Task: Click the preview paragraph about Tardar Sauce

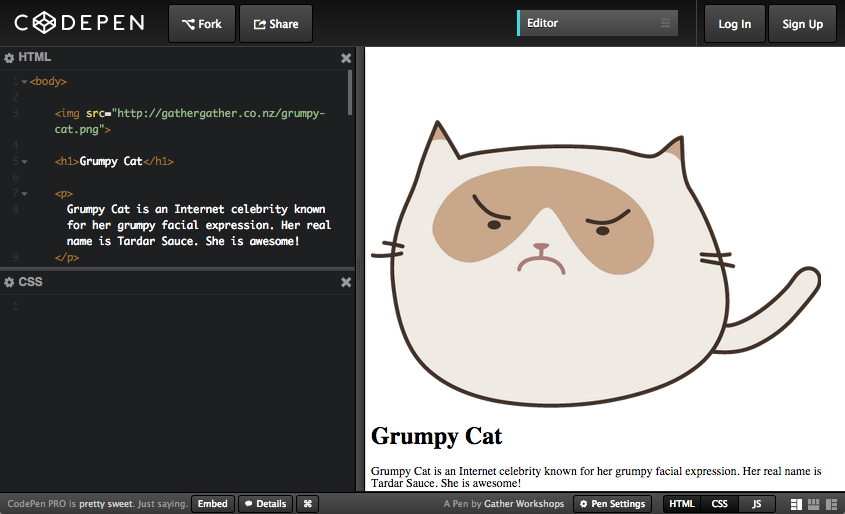Action: coord(596,477)
